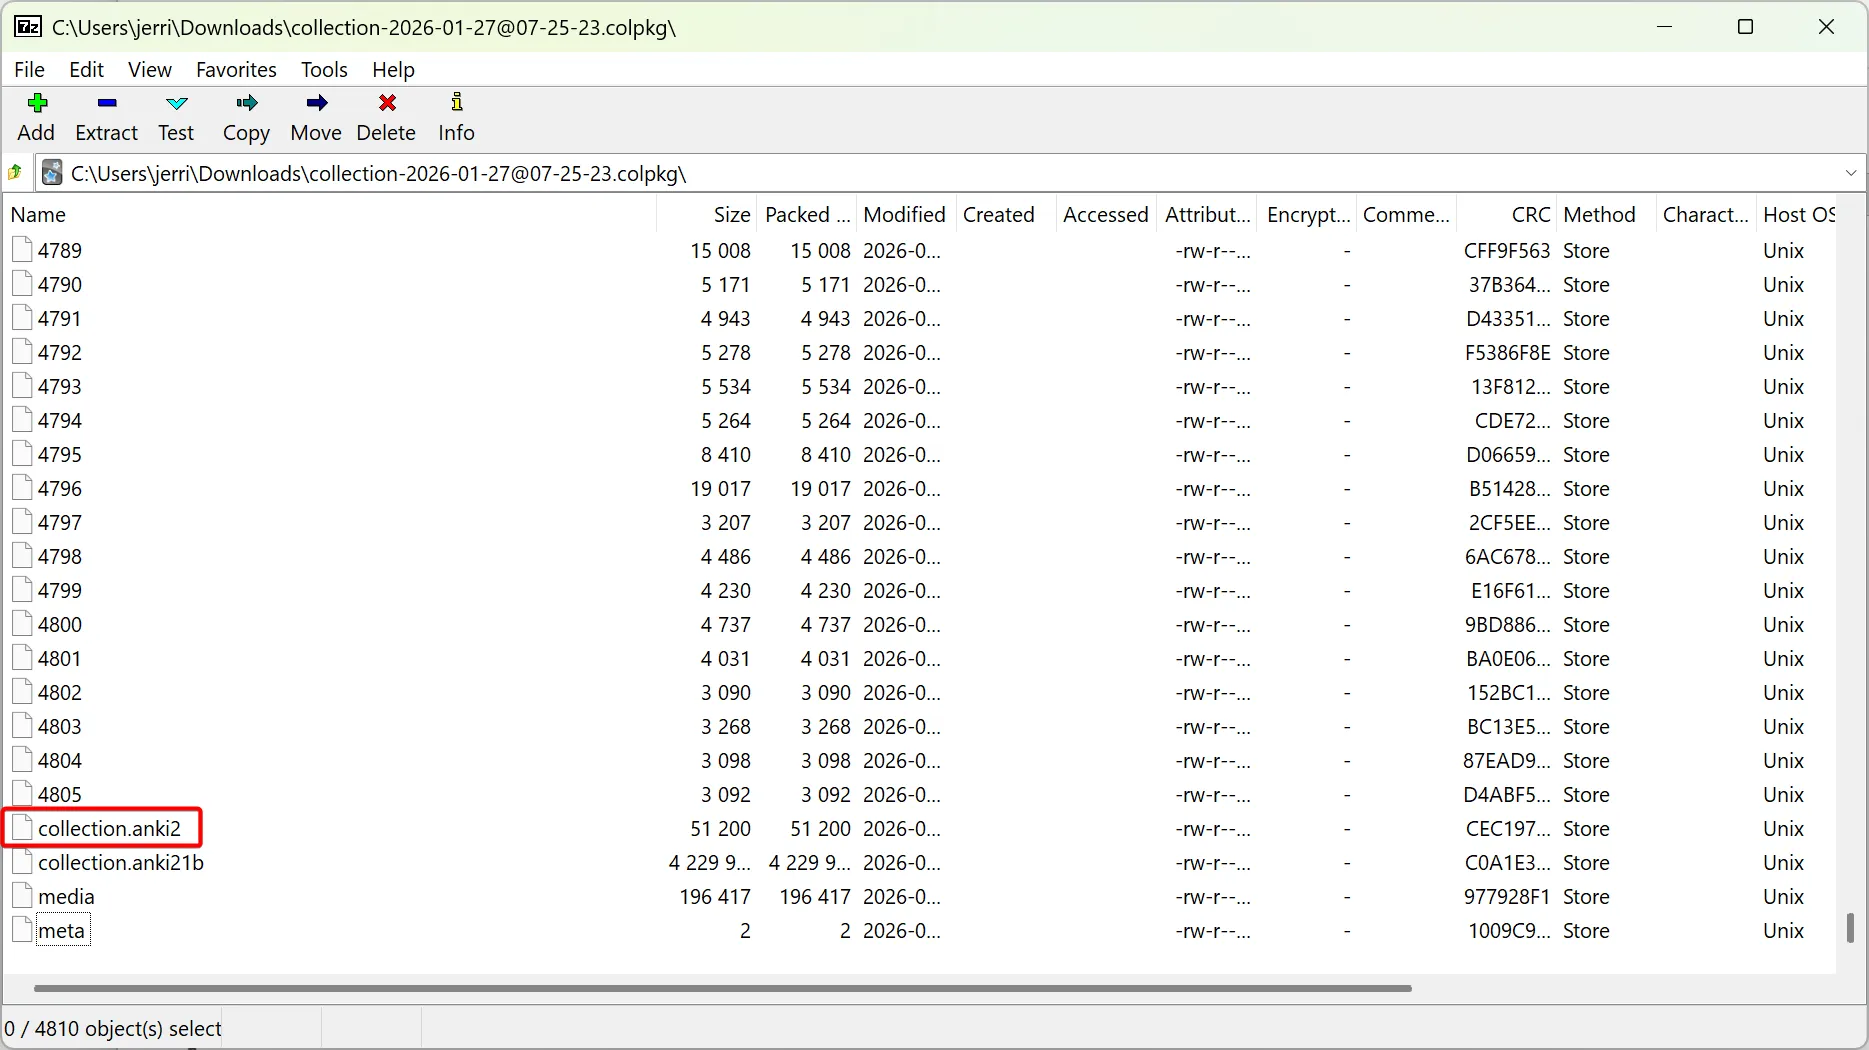Sort by the CRC column header

point(1530,215)
